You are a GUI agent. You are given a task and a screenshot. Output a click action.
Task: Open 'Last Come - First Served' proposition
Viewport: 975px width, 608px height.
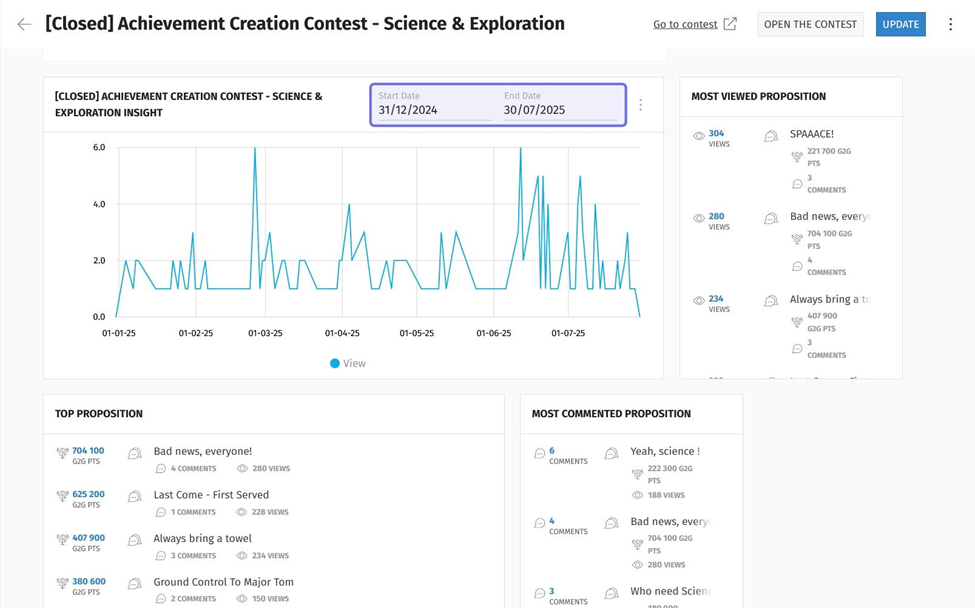point(211,495)
